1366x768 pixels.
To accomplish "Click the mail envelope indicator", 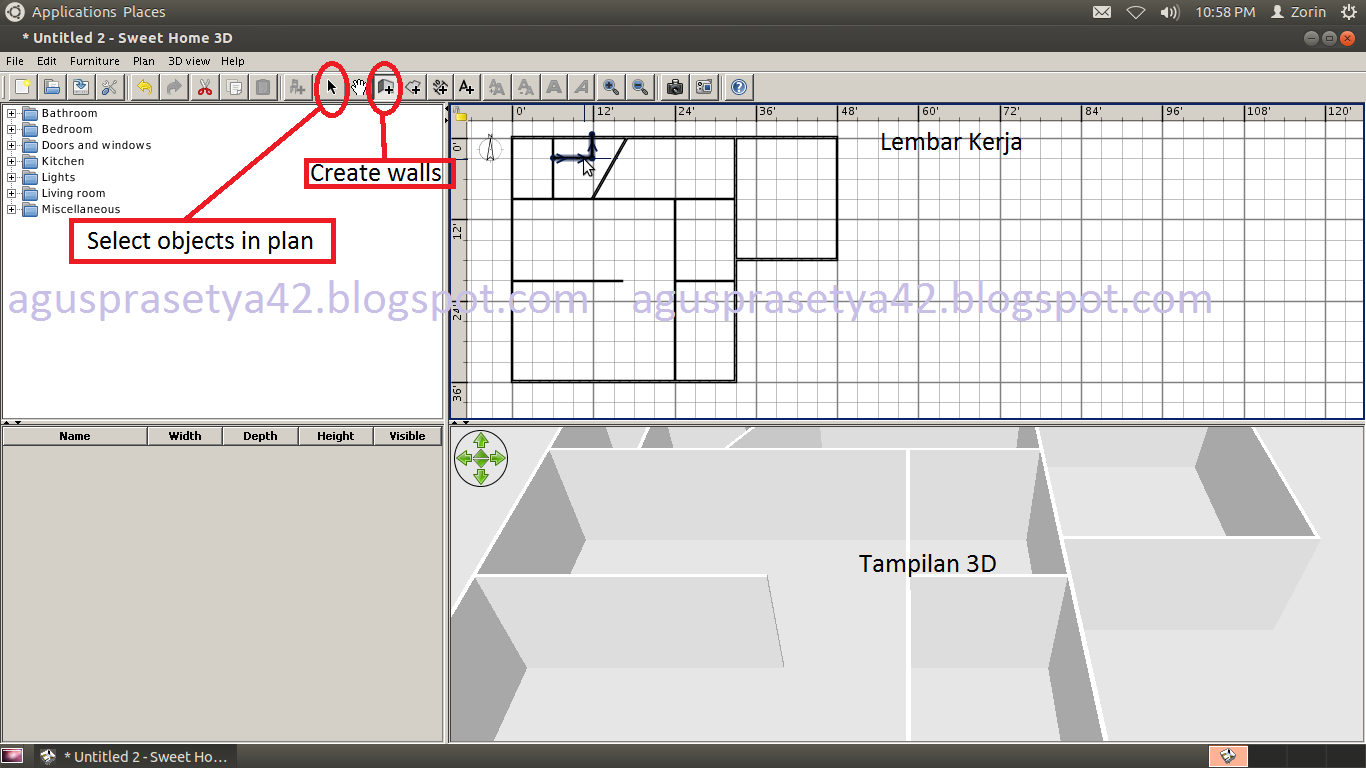I will pos(1101,12).
